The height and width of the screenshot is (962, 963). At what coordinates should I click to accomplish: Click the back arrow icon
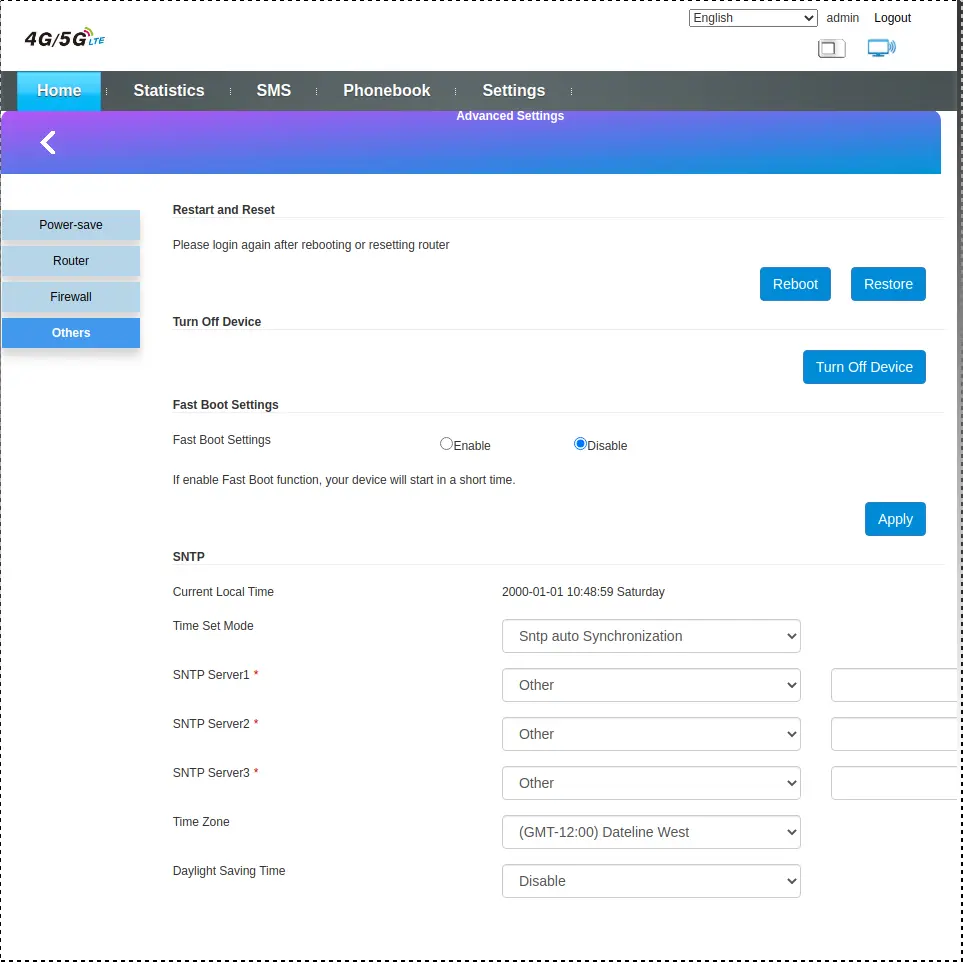[48, 143]
